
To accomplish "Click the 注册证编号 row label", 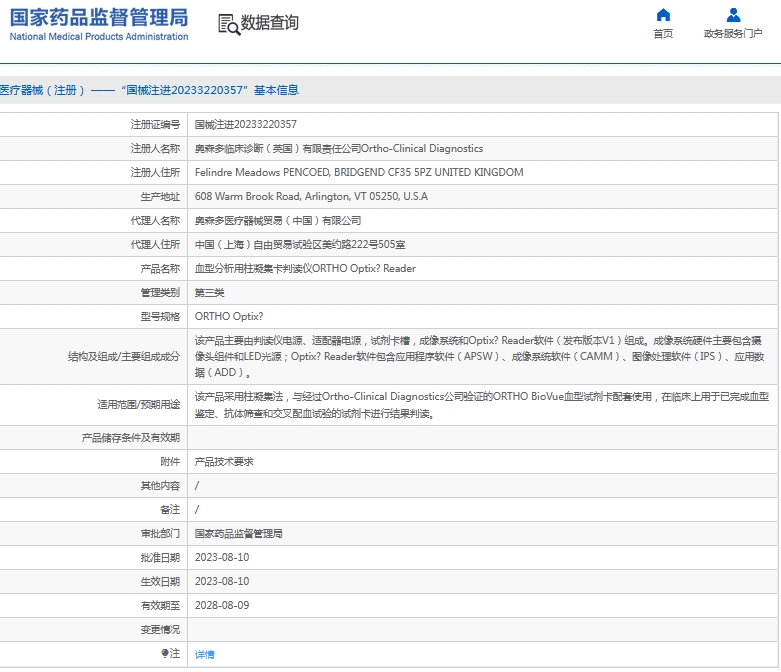I will (155, 125).
